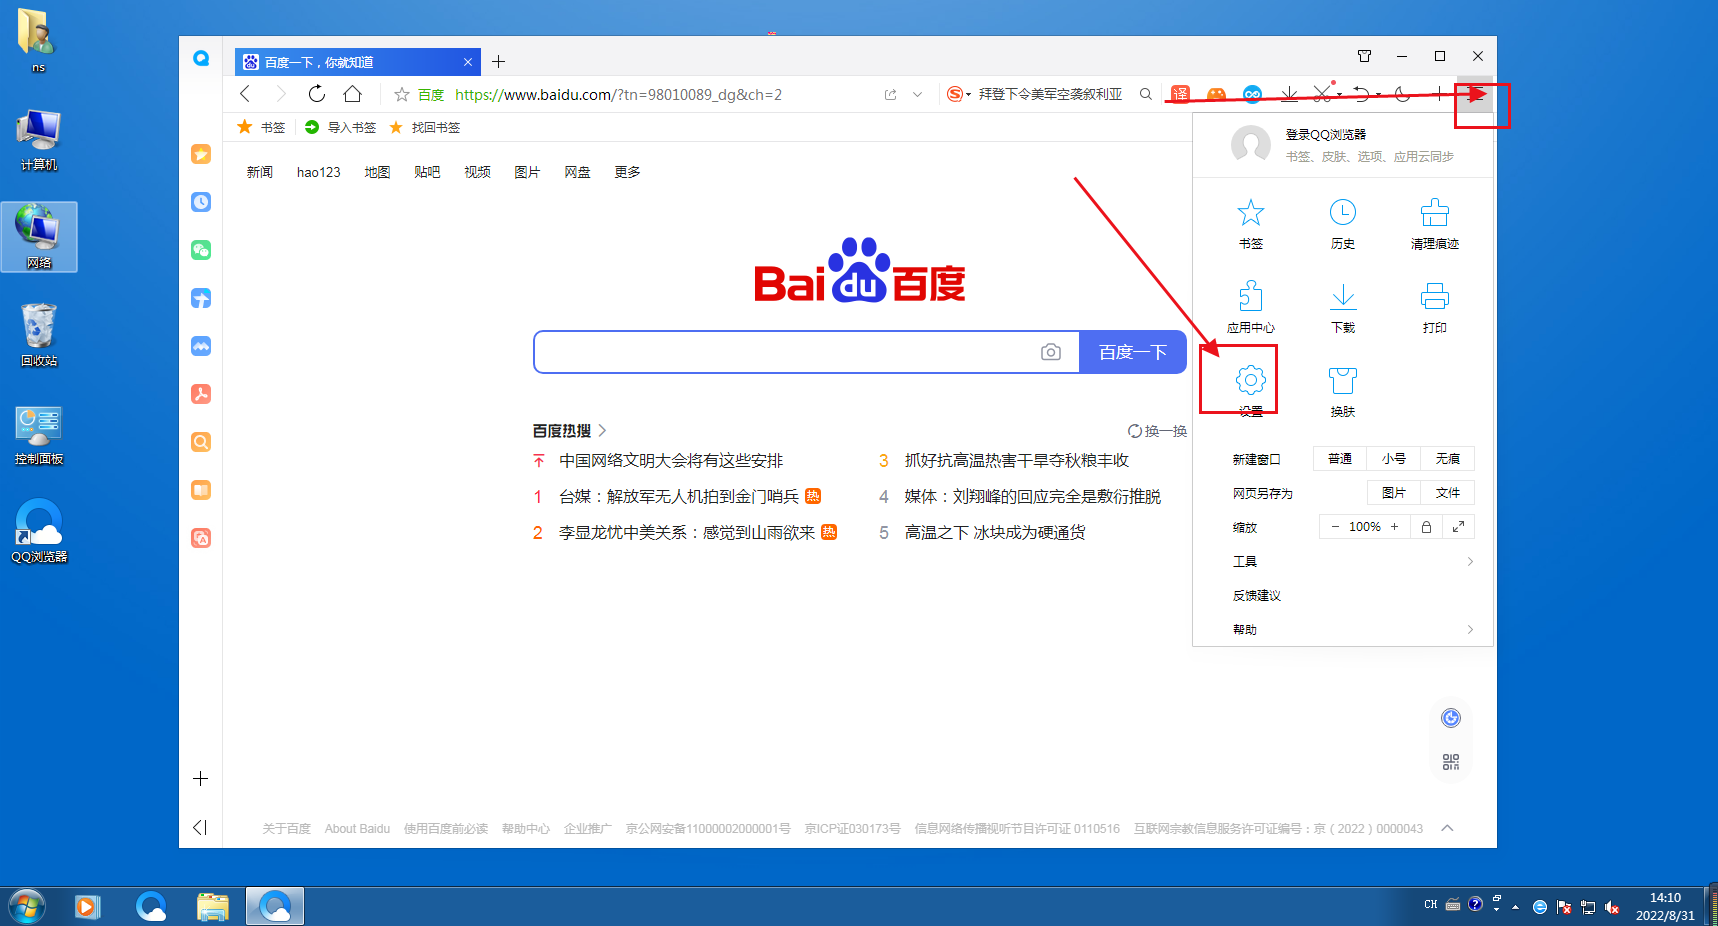Open new tab with plus button

[x=498, y=62]
